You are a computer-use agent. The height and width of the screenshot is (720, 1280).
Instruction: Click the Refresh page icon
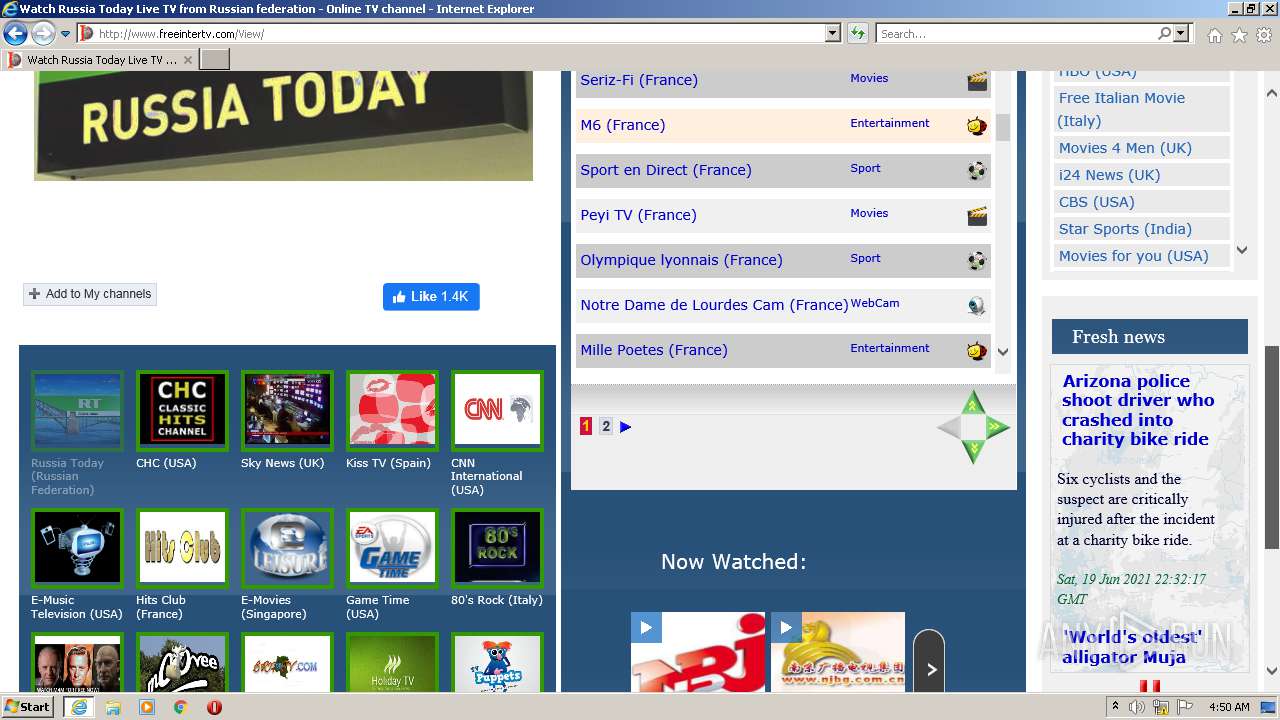[858, 34]
